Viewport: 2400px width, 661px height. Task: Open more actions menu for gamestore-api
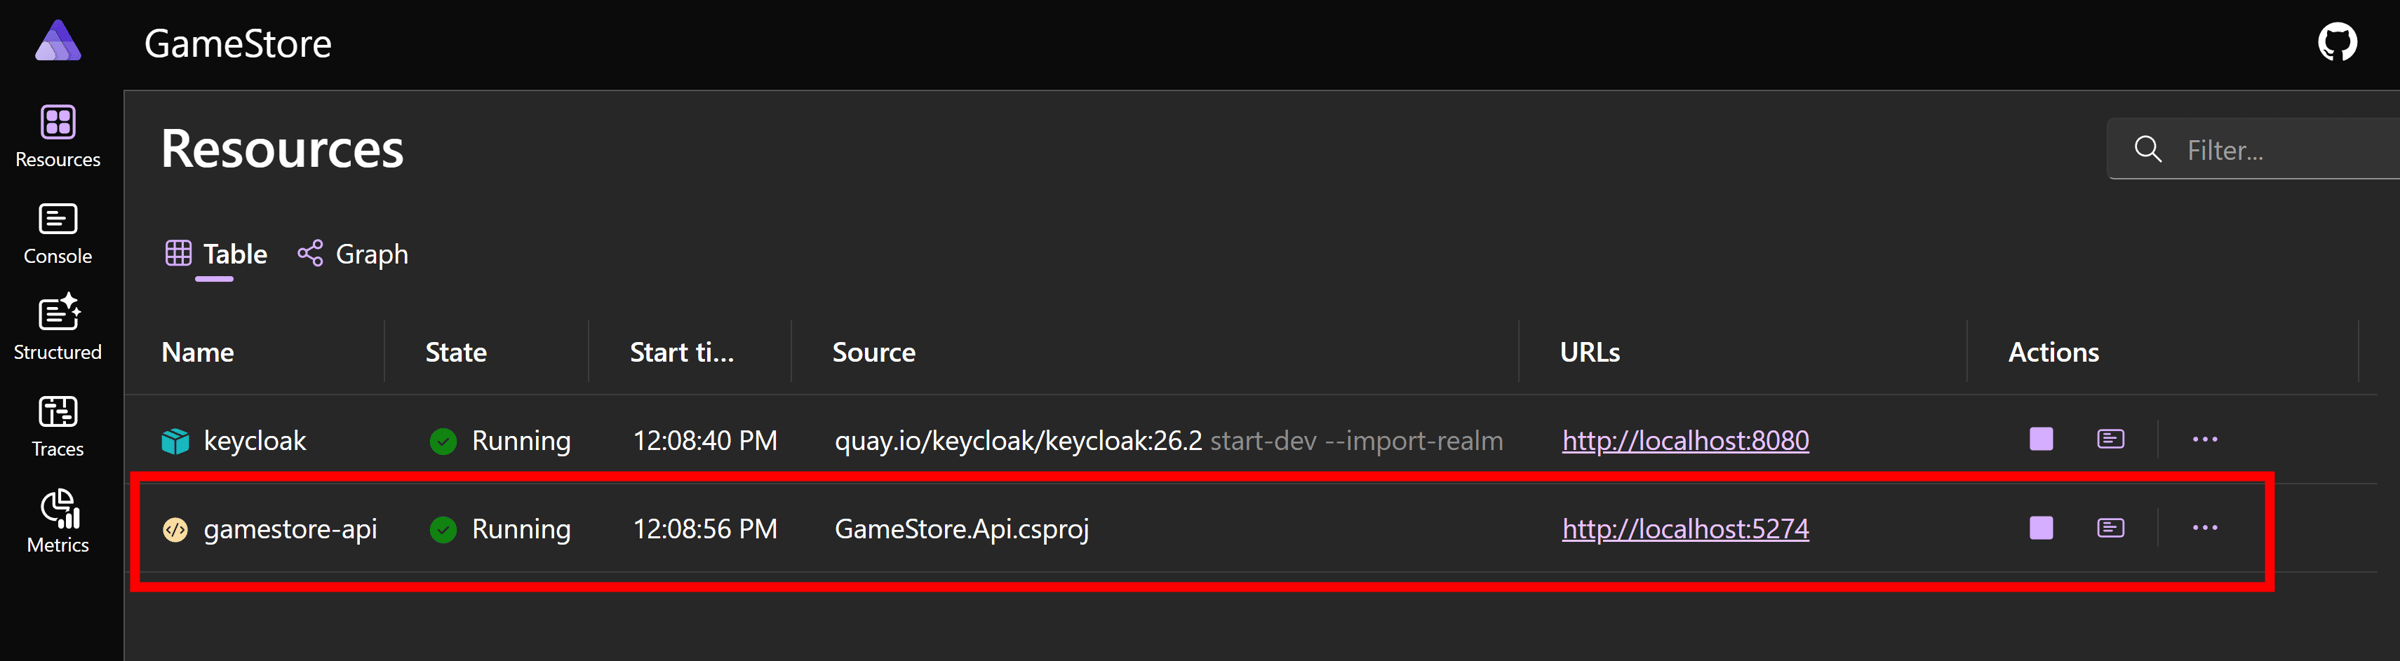click(2204, 527)
